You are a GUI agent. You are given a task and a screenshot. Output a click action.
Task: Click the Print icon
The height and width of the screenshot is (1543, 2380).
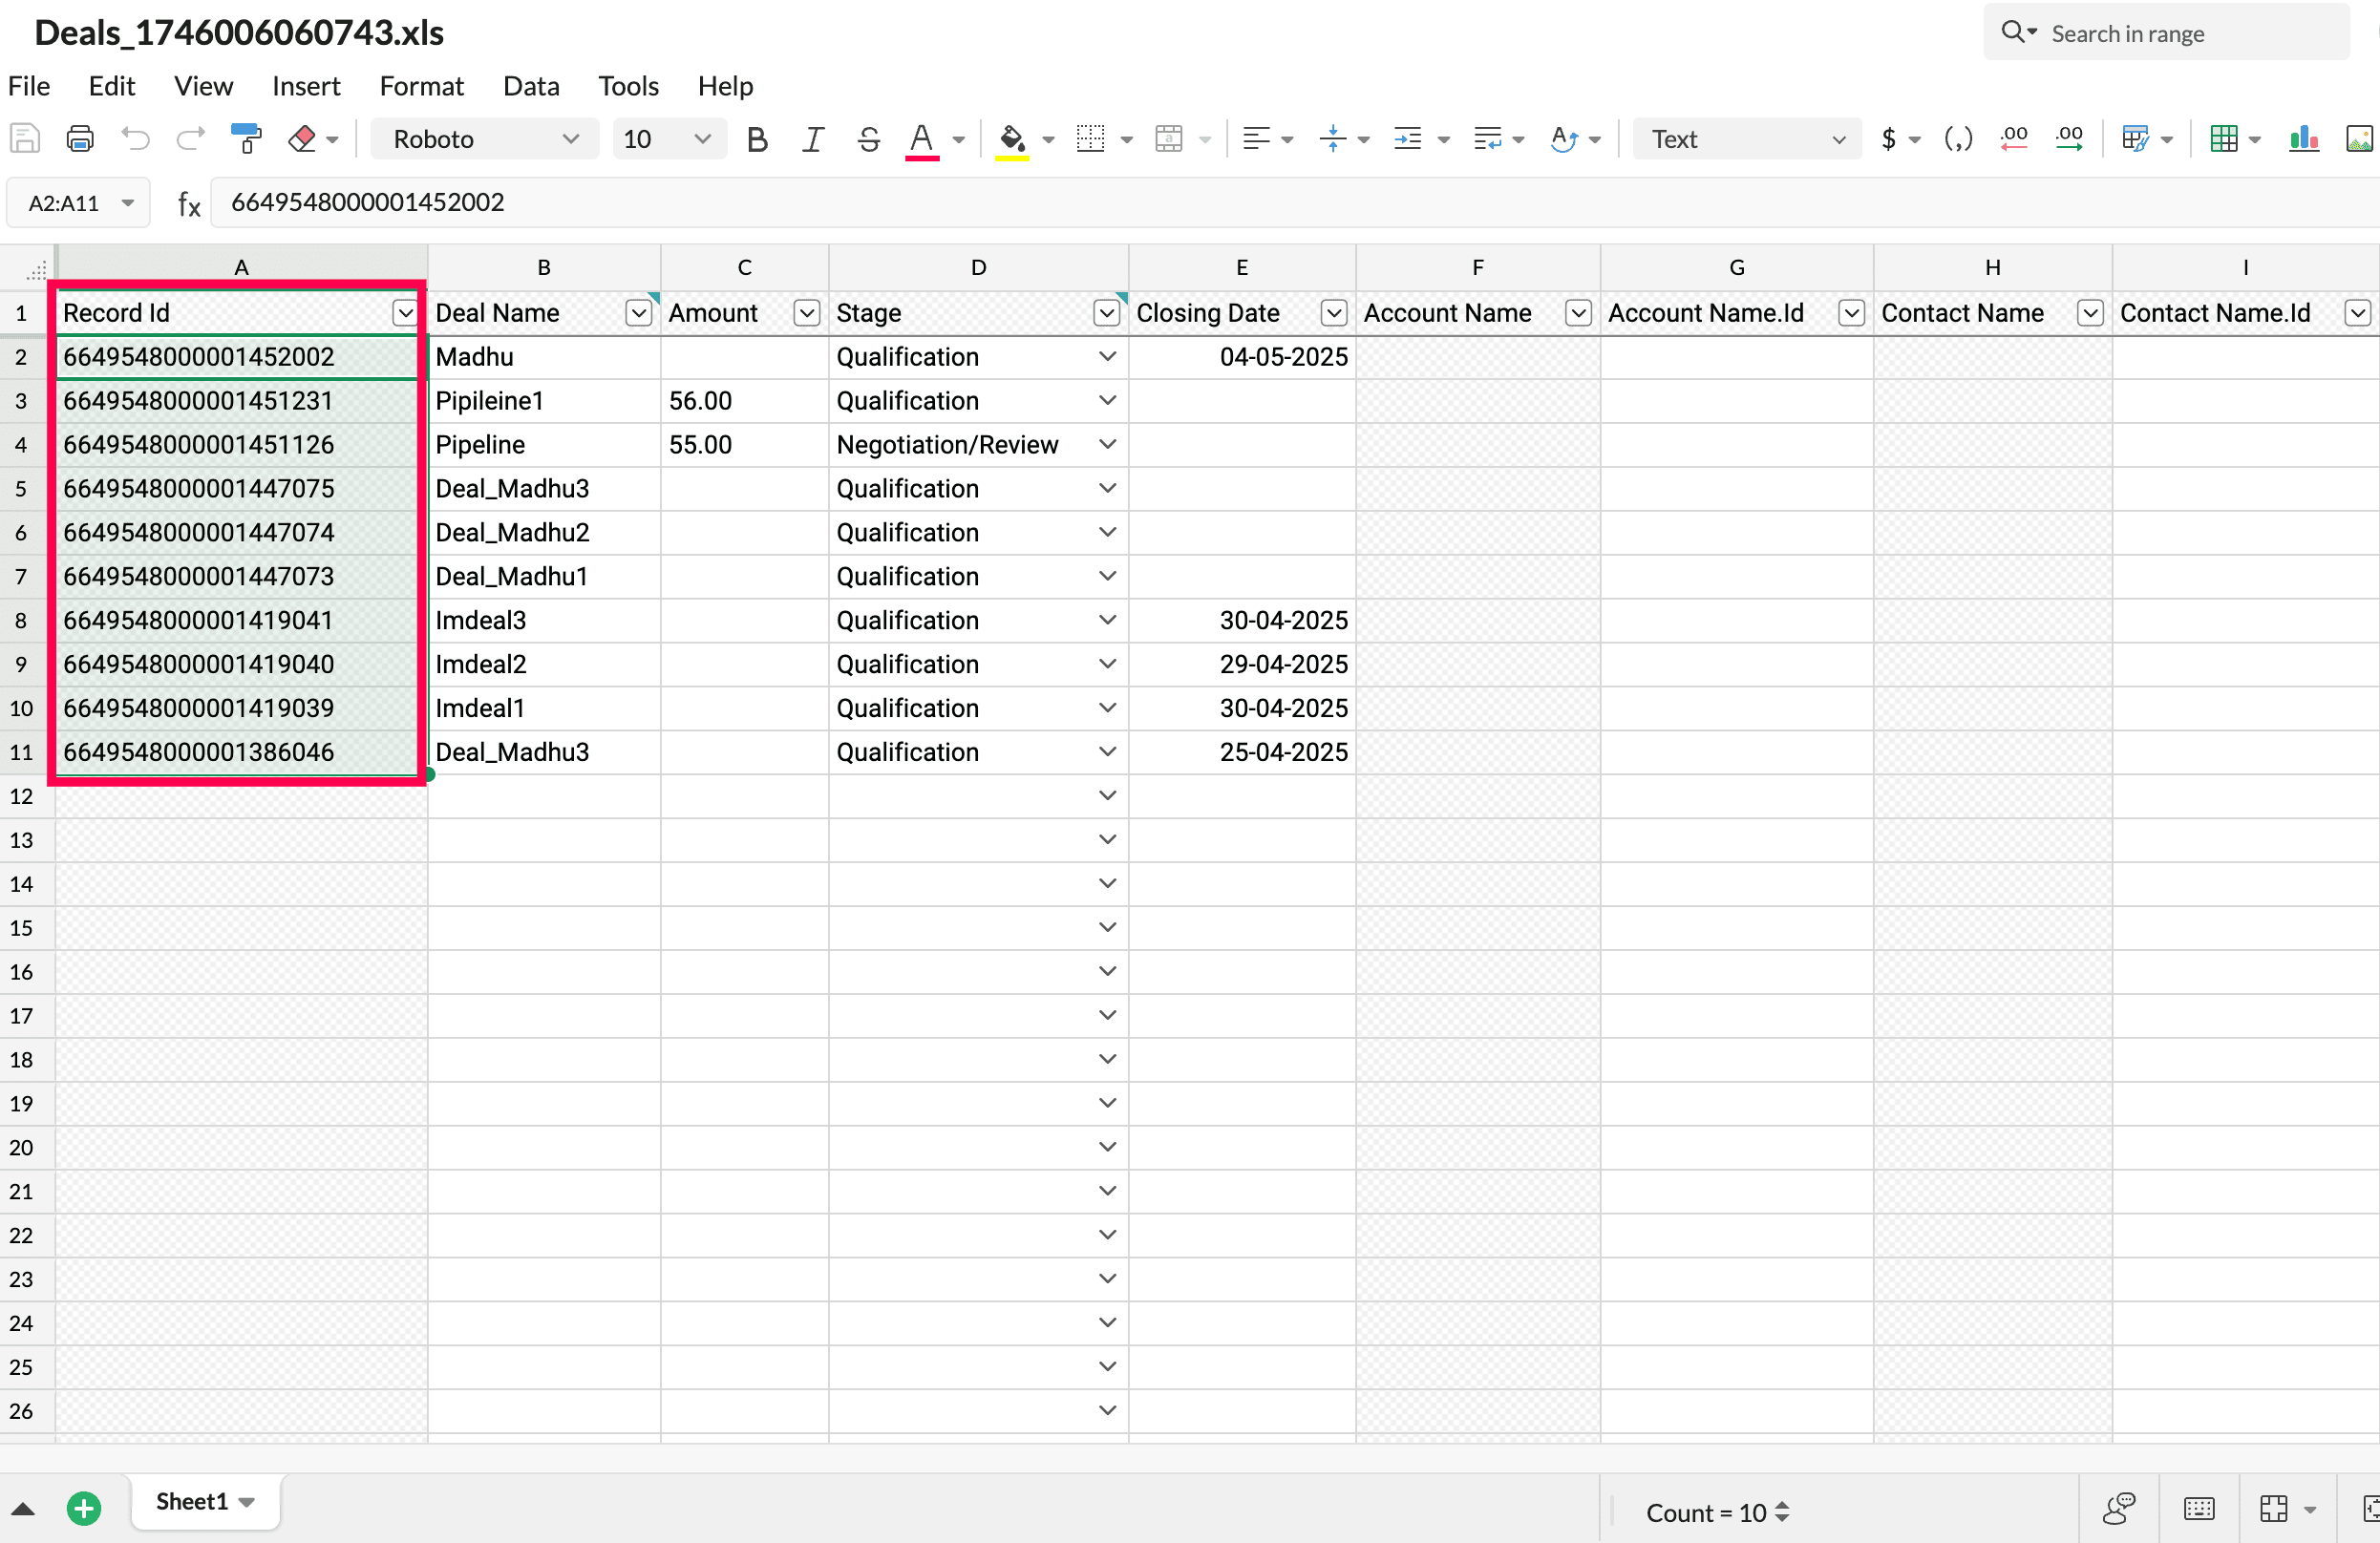[x=80, y=139]
